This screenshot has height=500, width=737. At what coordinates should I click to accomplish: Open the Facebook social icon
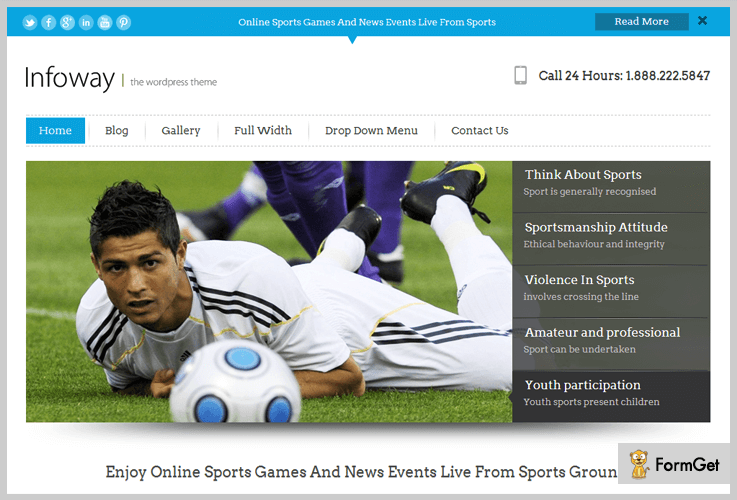click(x=48, y=22)
